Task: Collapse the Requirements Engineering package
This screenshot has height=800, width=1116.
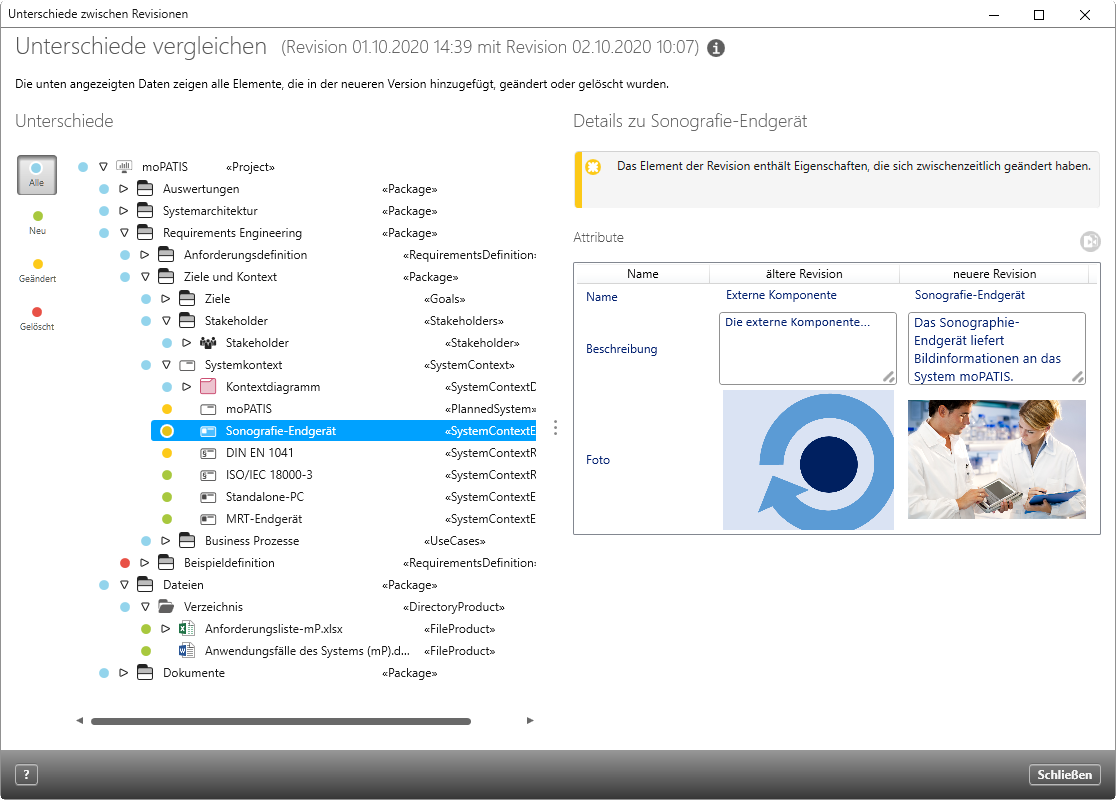Action: coord(124,233)
